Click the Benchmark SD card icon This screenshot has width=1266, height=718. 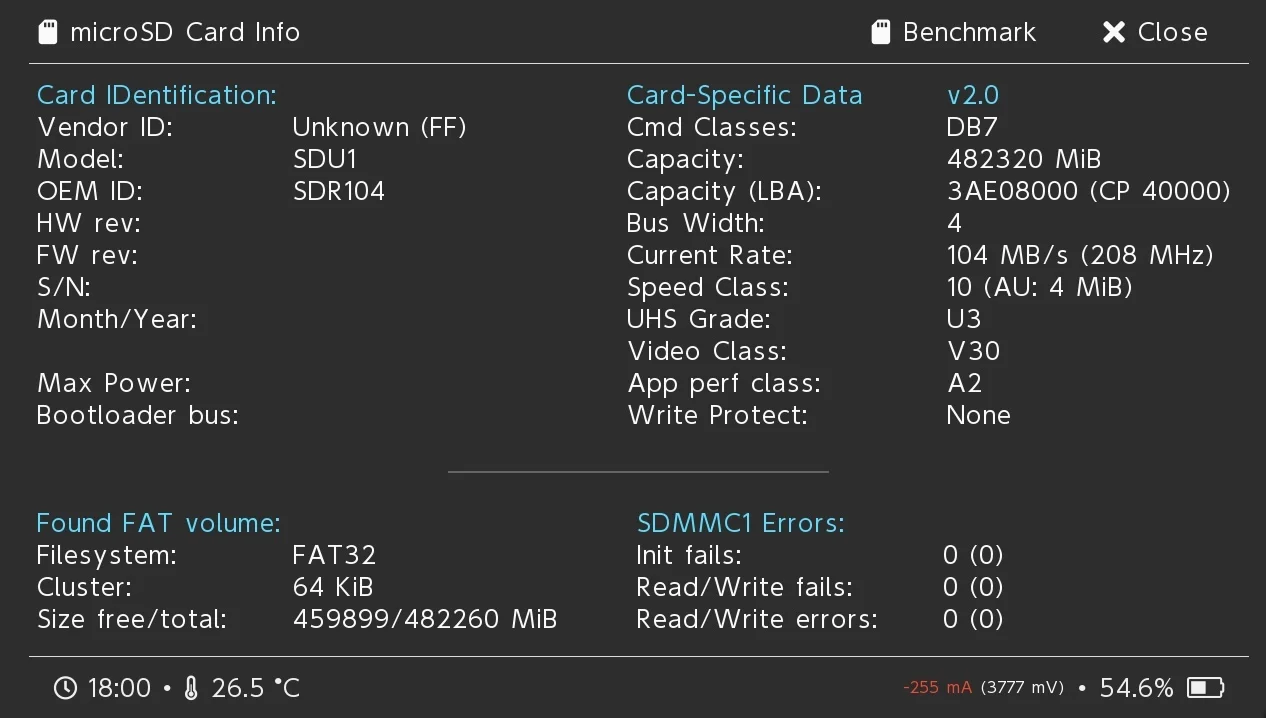click(881, 32)
